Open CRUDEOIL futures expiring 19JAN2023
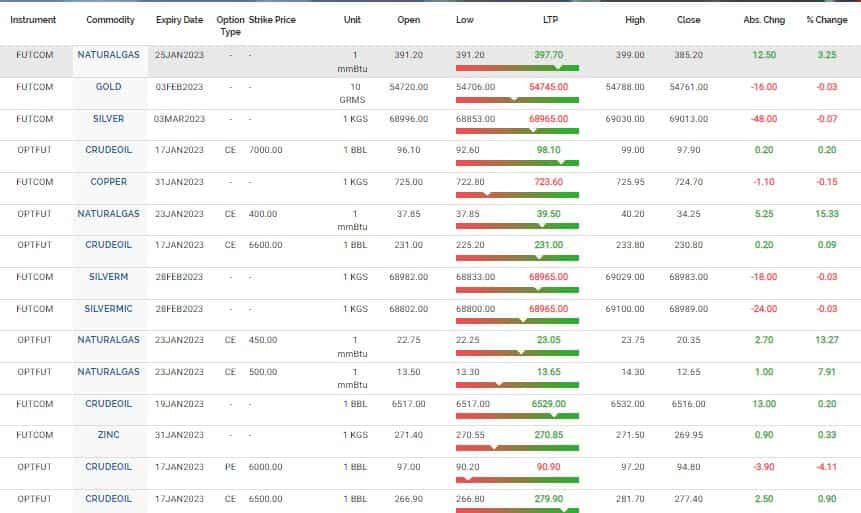This screenshot has height=513, width=861. (108, 403)
